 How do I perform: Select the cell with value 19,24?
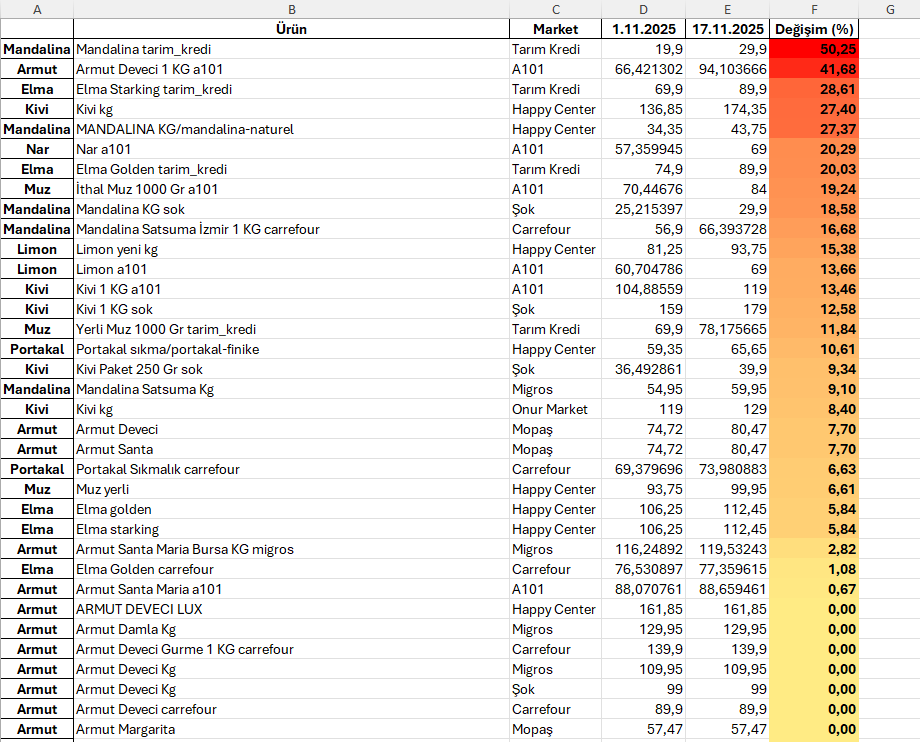click(814, 189)
